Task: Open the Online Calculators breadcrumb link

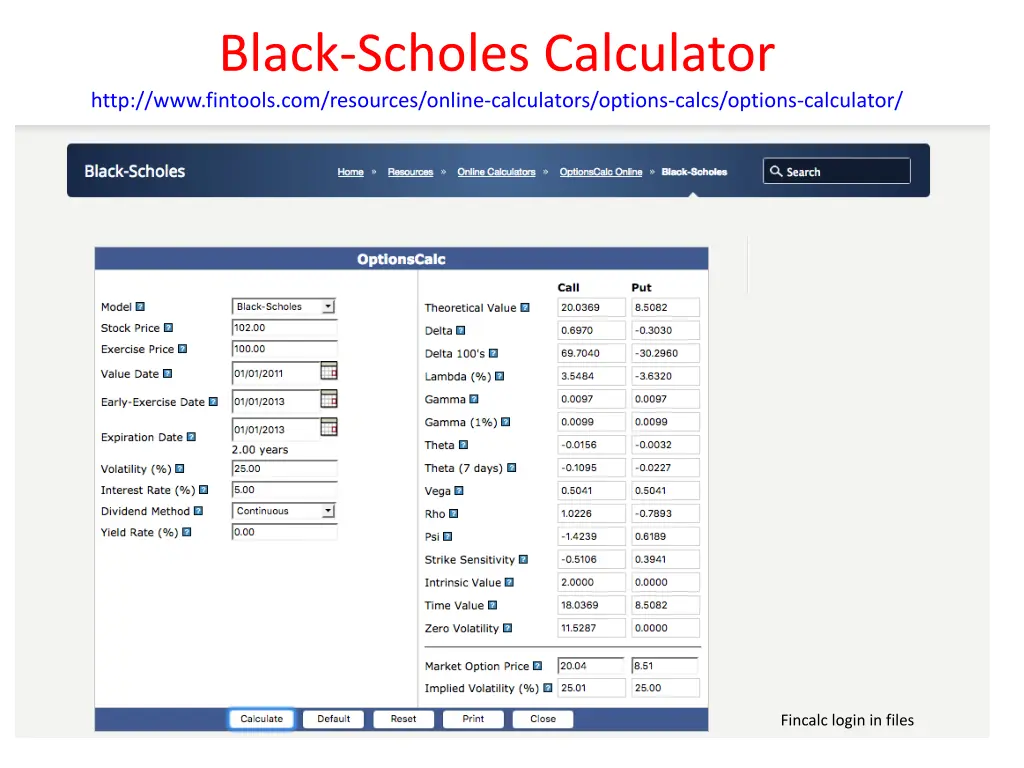Action: coord(496,172)
